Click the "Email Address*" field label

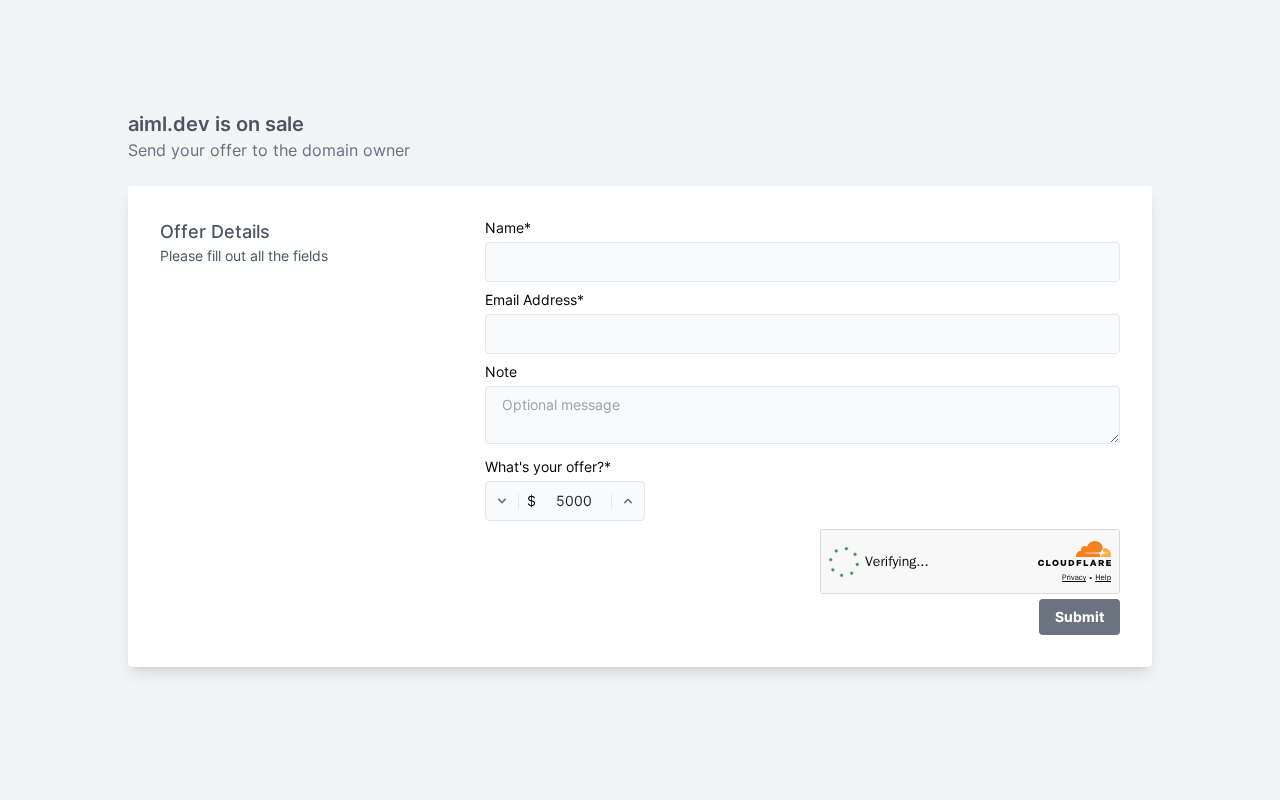tap(534, 300)
